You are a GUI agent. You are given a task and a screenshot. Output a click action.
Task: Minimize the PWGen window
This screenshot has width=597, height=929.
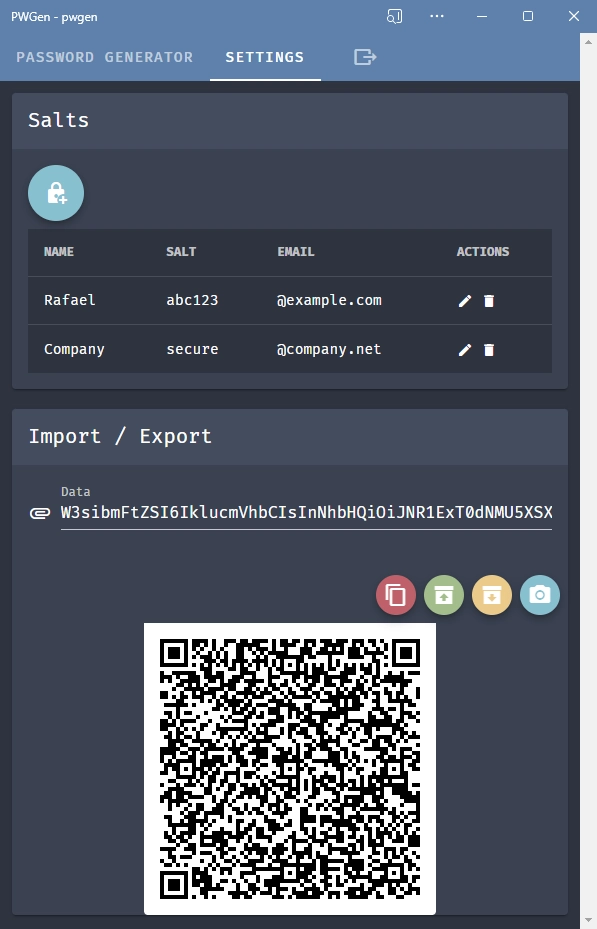(482, 17)
